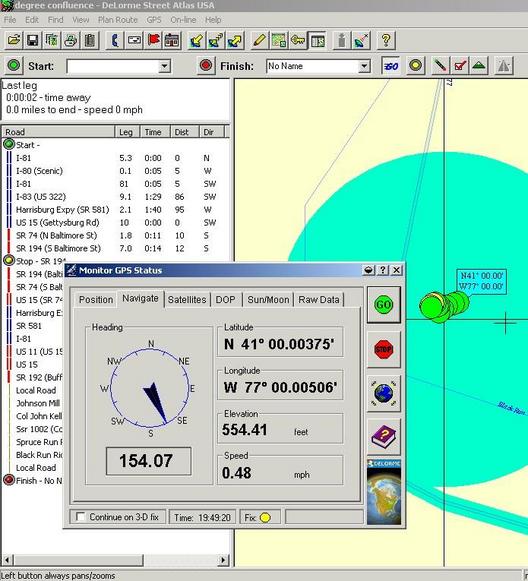Viewport: 528px width, 581px height.
Task: Open the Plan Route menu
Action: click(118, 20)
